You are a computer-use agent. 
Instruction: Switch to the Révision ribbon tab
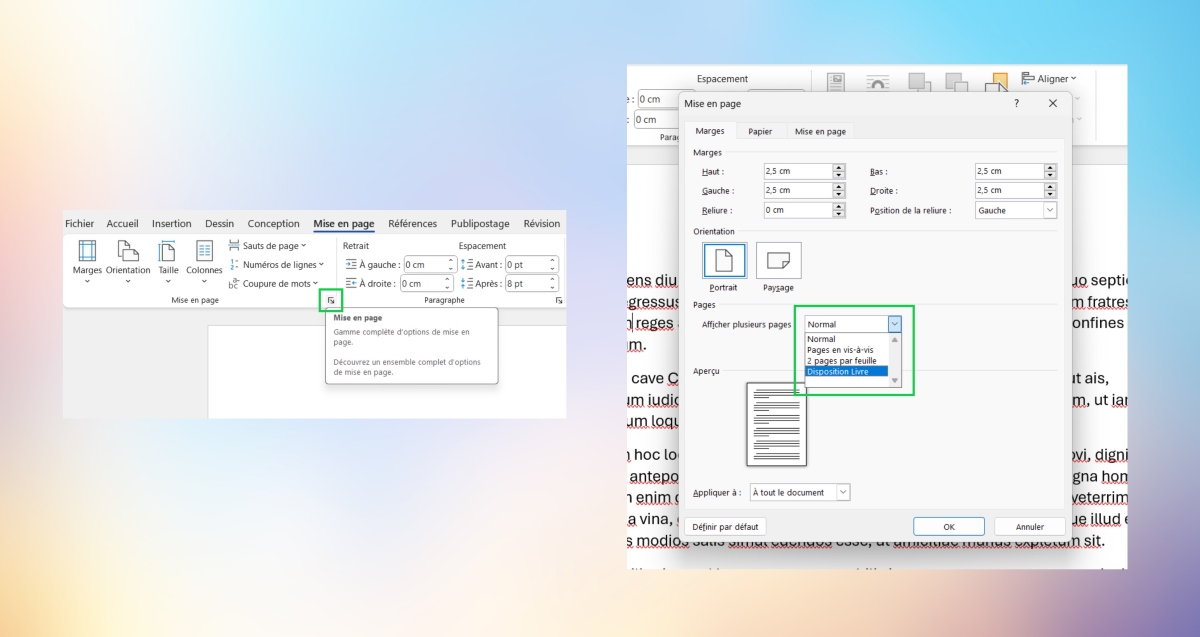(542, 224)
